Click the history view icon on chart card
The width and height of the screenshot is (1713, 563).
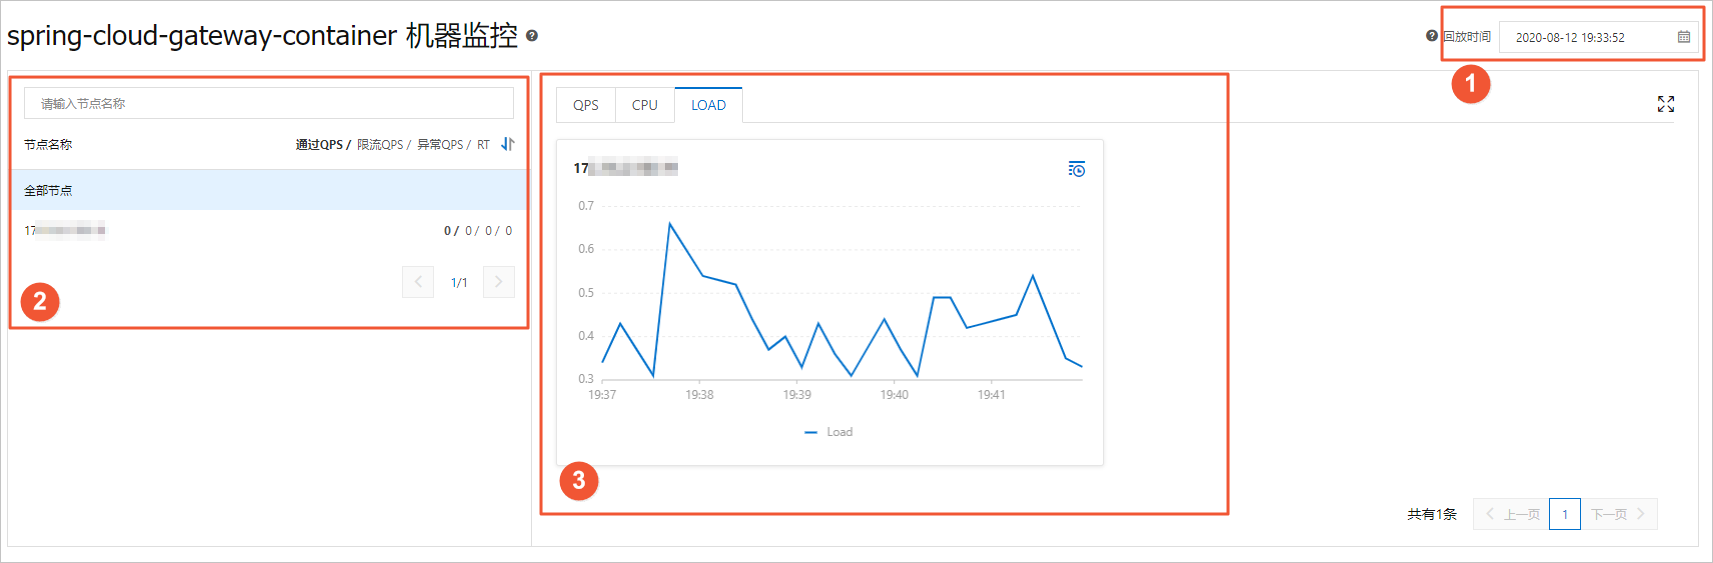click(1076, 169)
